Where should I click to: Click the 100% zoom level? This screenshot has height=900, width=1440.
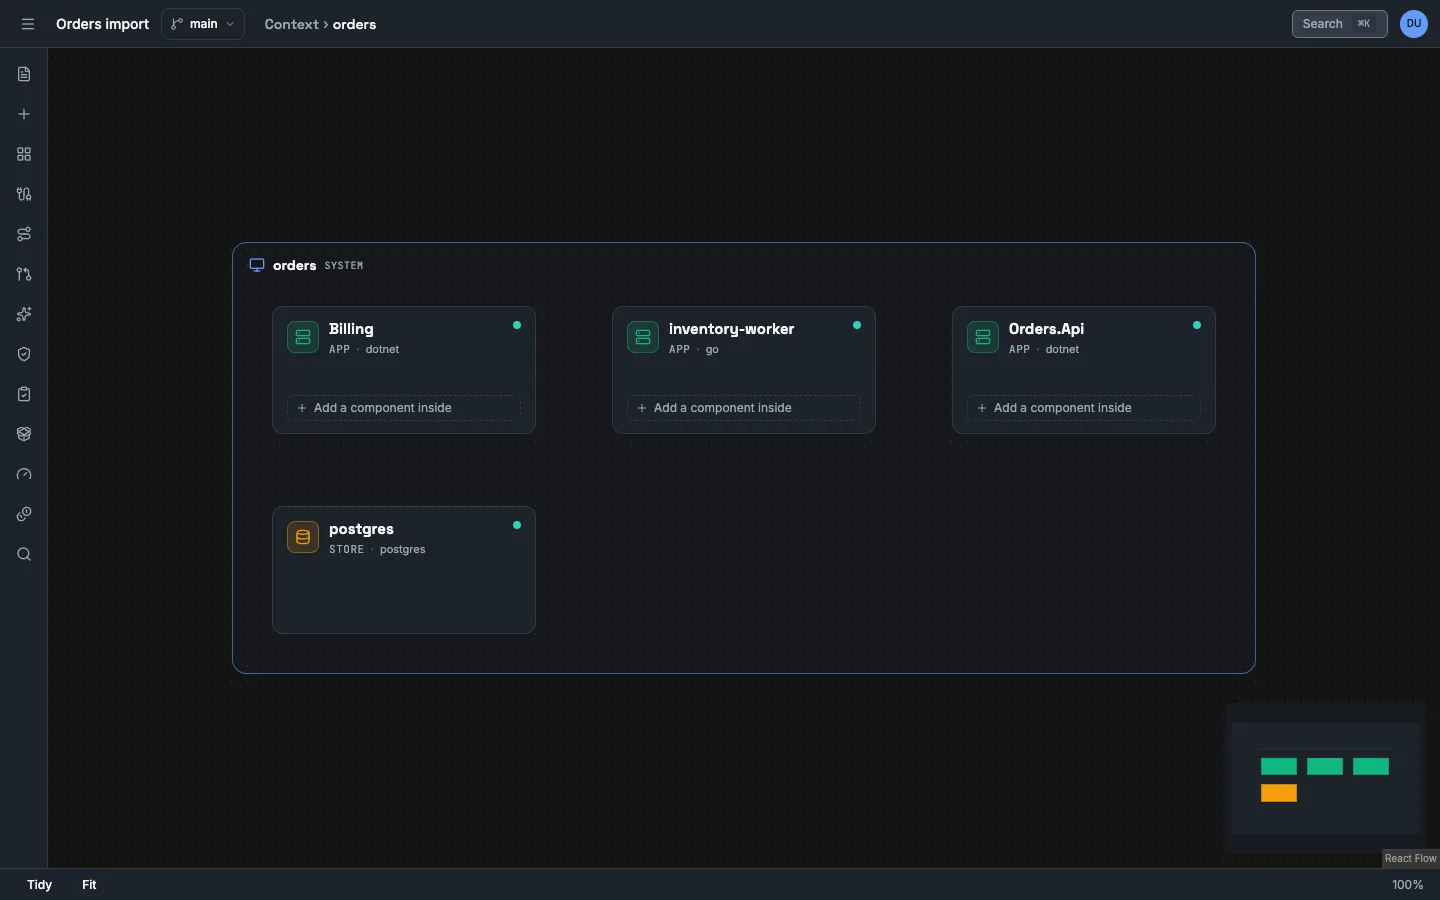coord(1407,885)
